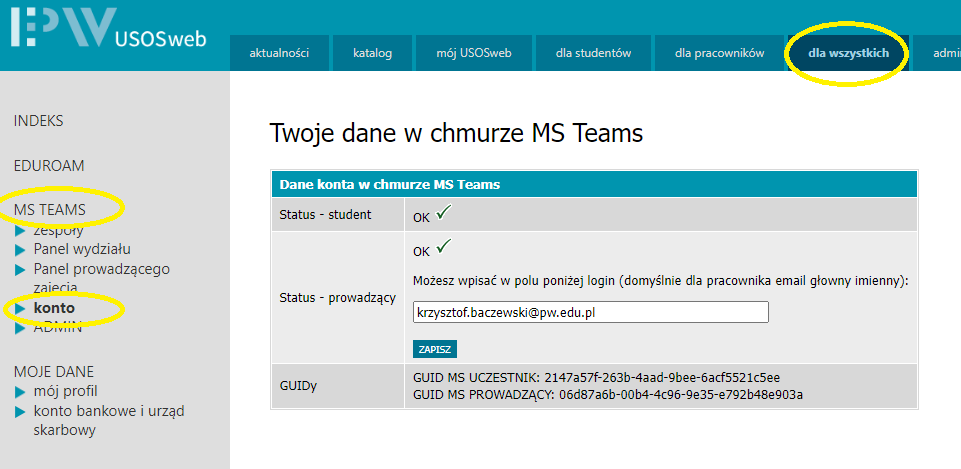
Task: Open Panel prowadzącego zajęcia link
Action: click(102, 278)
